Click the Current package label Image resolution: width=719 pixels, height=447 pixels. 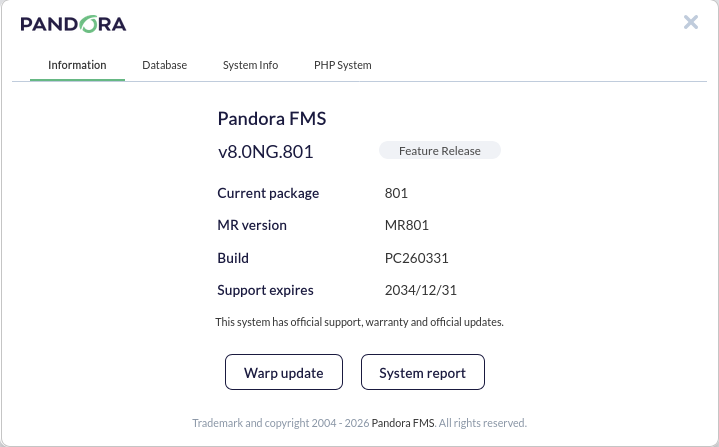(x=268, y=193)
